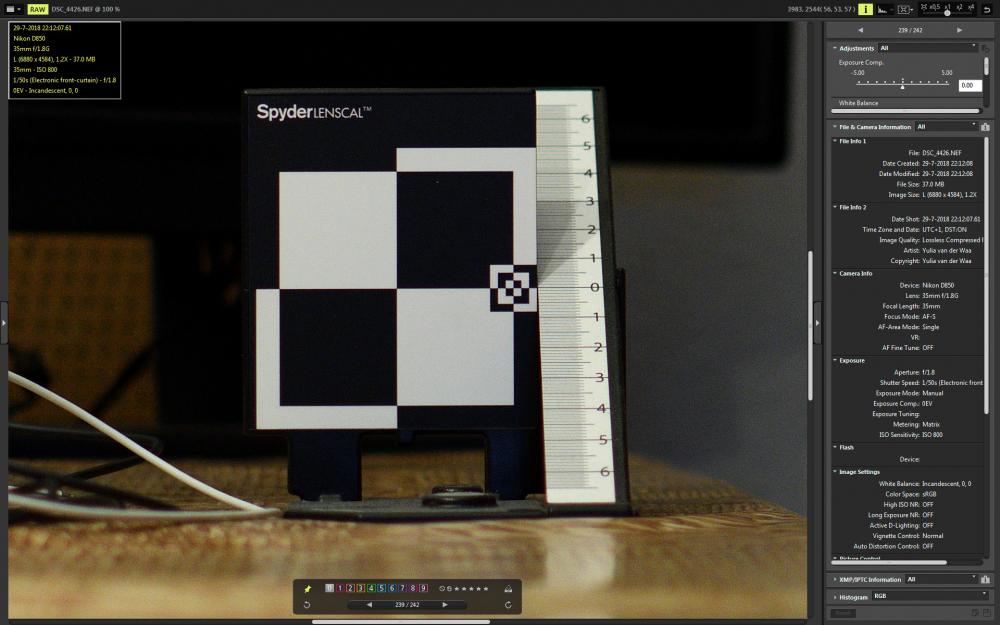Collapse the Flash group
The width and height of the screenshot is (1000, 625).
point(835,447)
